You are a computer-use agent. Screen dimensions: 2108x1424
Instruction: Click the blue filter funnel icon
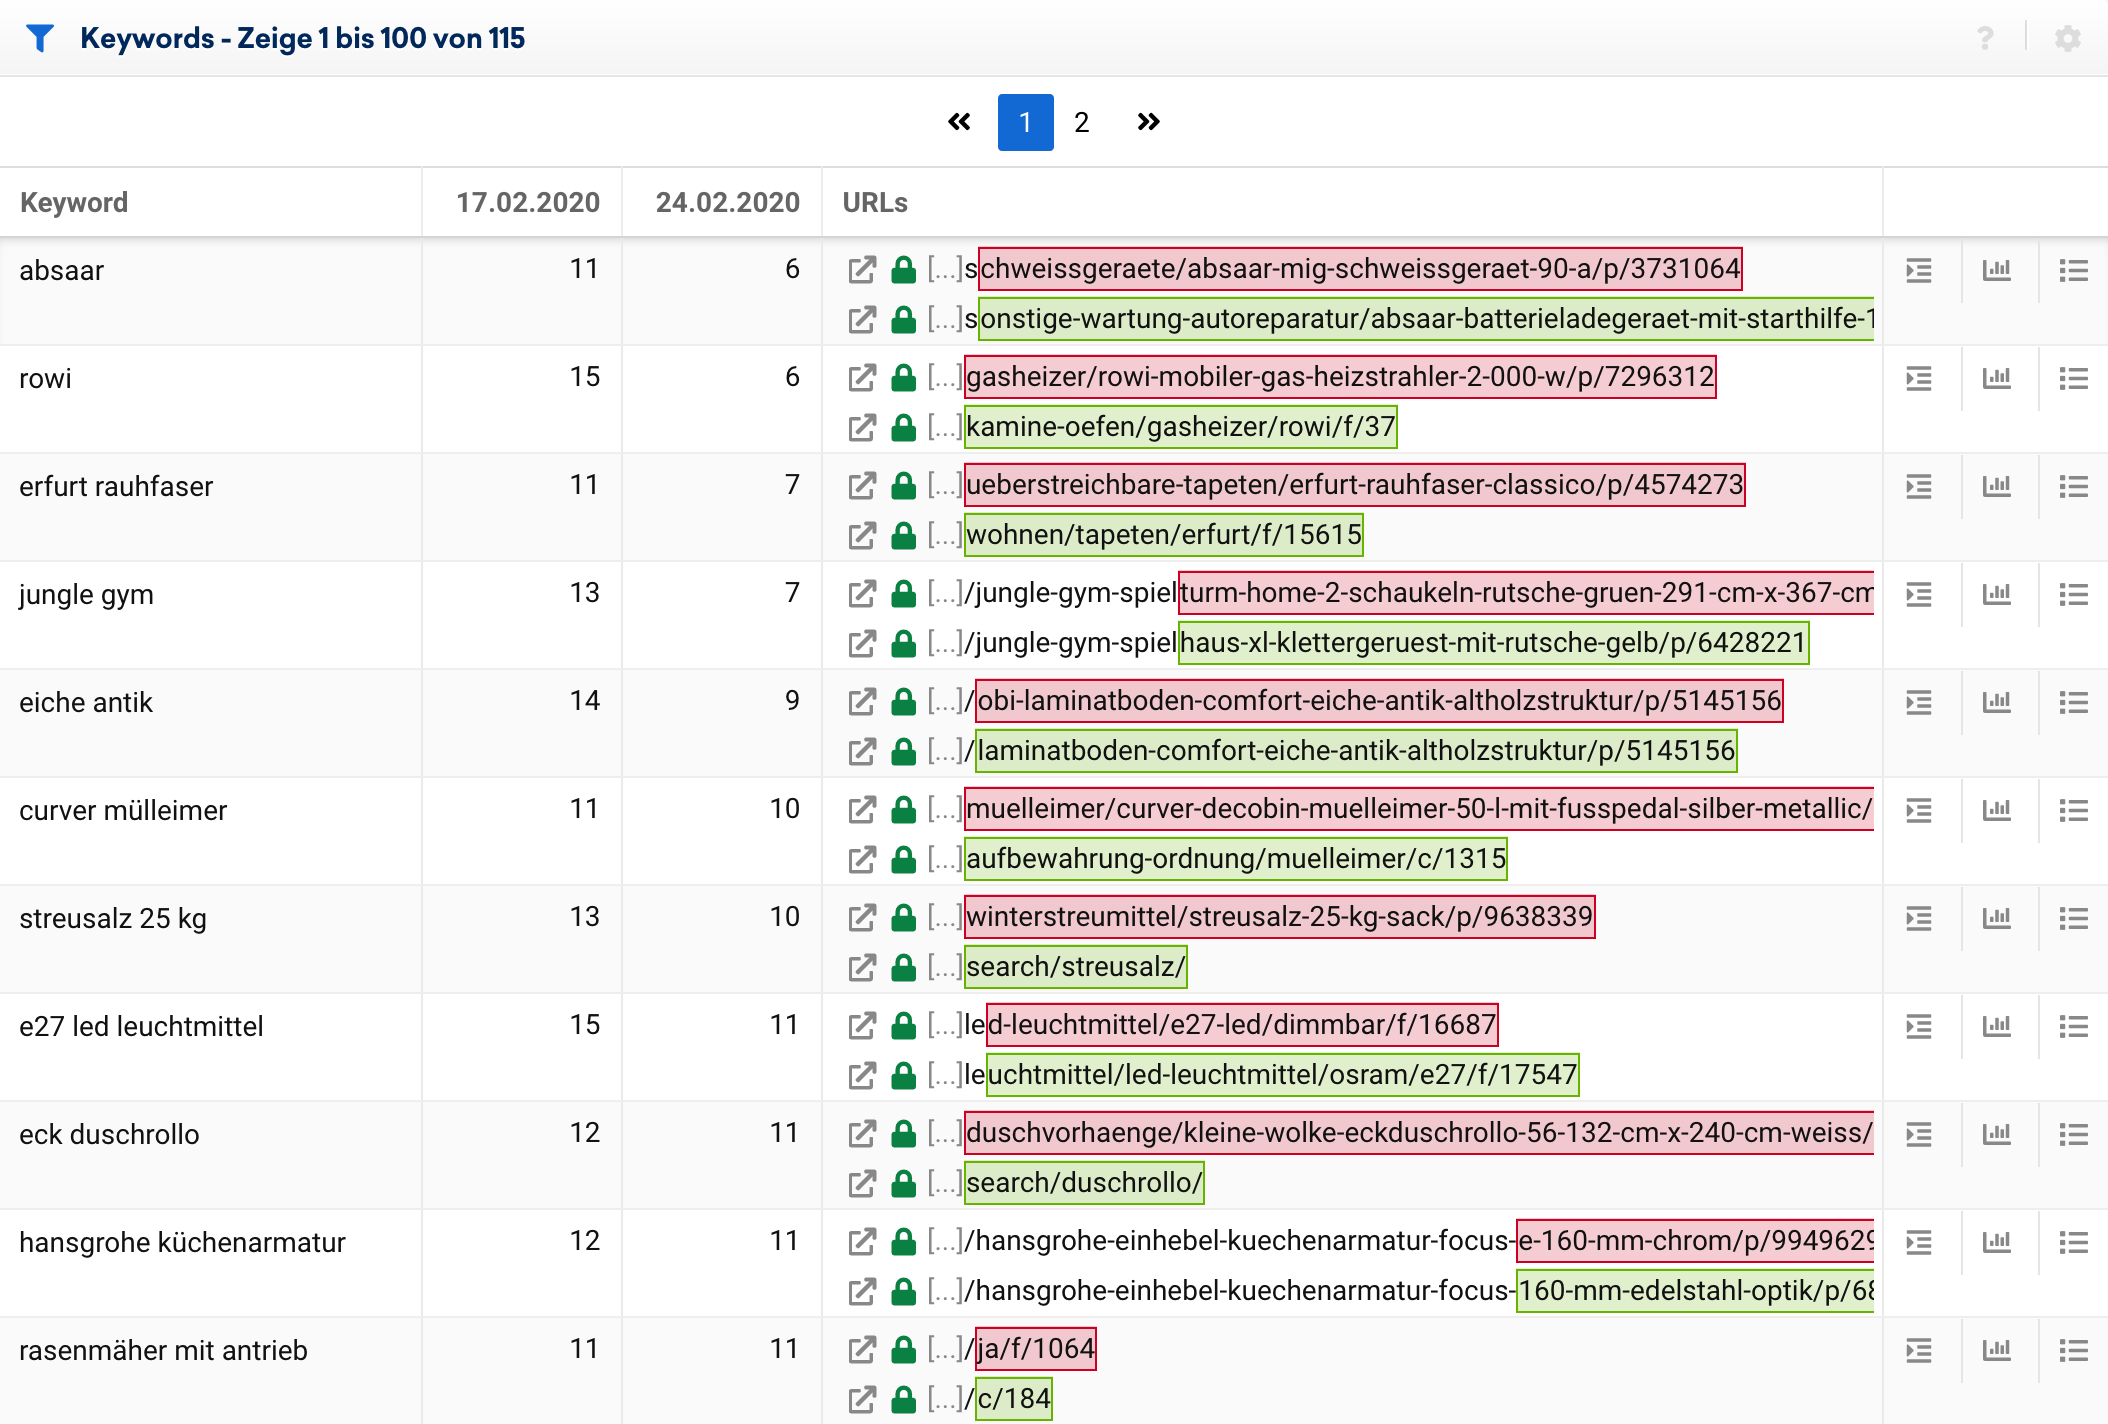coord(40,38)
